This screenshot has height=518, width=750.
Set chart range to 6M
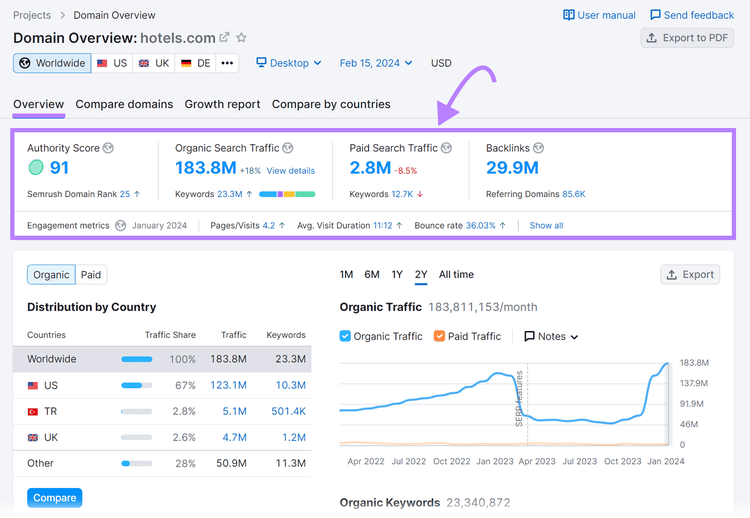[372, 275]
